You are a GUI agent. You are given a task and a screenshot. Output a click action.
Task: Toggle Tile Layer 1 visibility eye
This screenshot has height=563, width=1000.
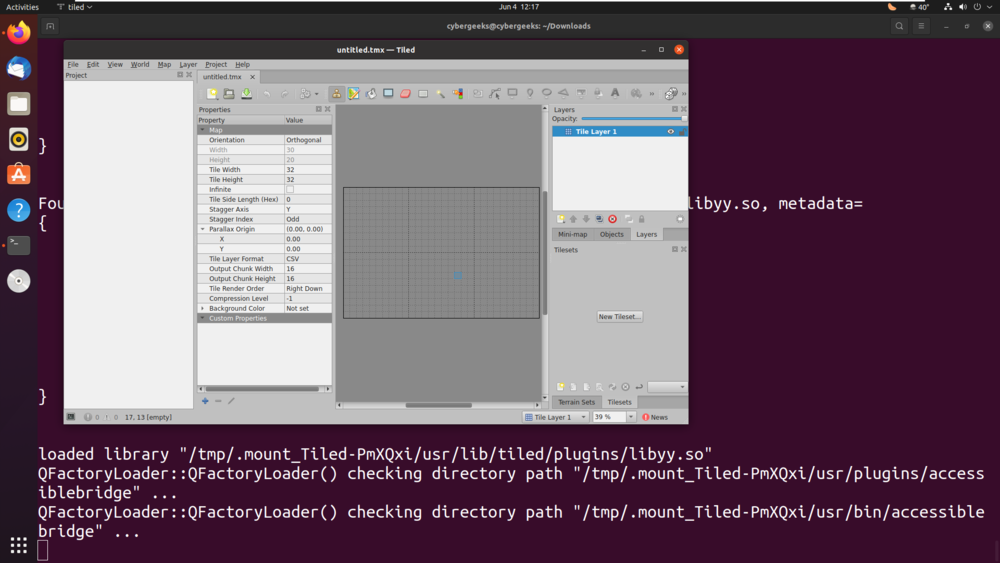coord(670,131)
